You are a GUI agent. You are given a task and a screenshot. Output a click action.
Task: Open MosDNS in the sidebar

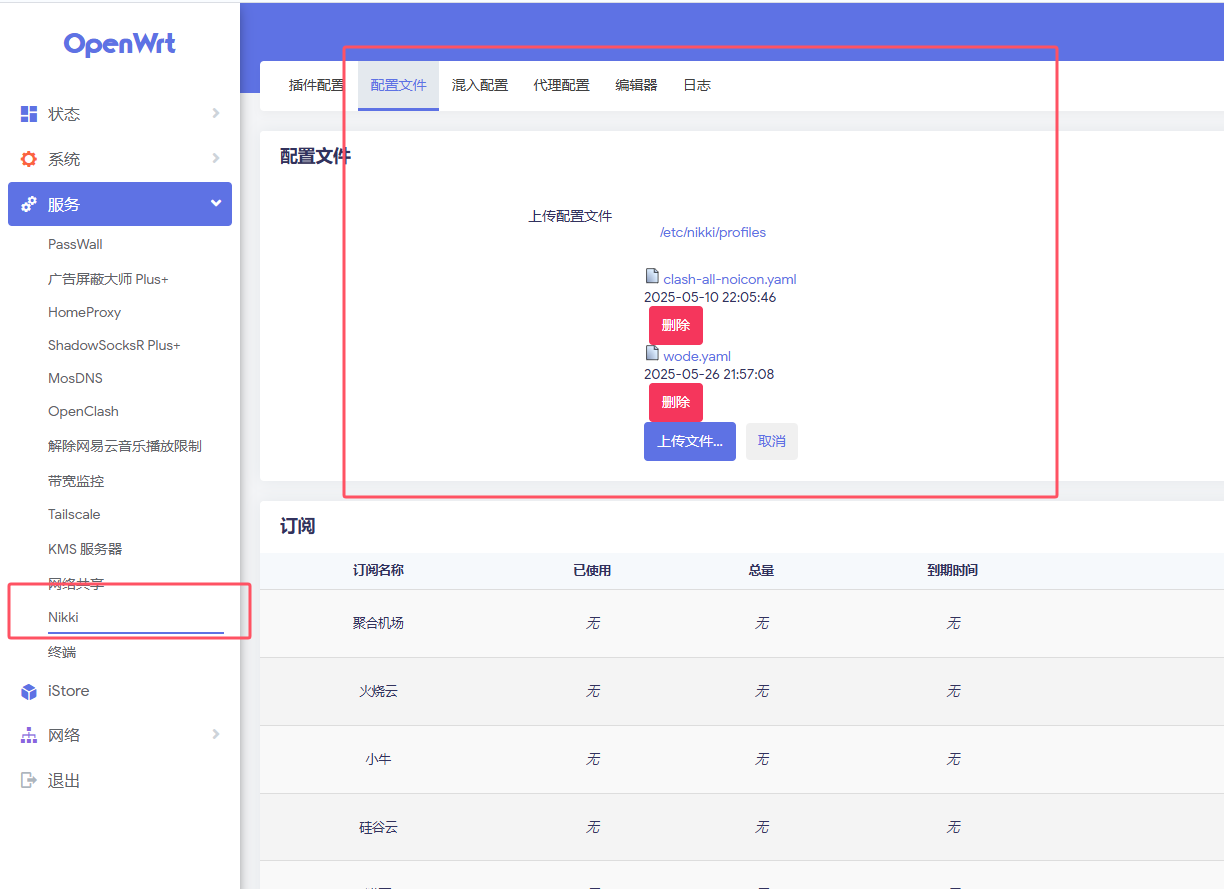75,378
